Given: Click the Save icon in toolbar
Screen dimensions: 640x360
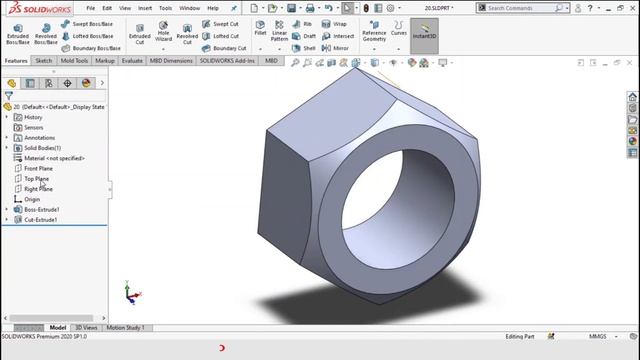Looking at the screenshot, I should [291, 8].
